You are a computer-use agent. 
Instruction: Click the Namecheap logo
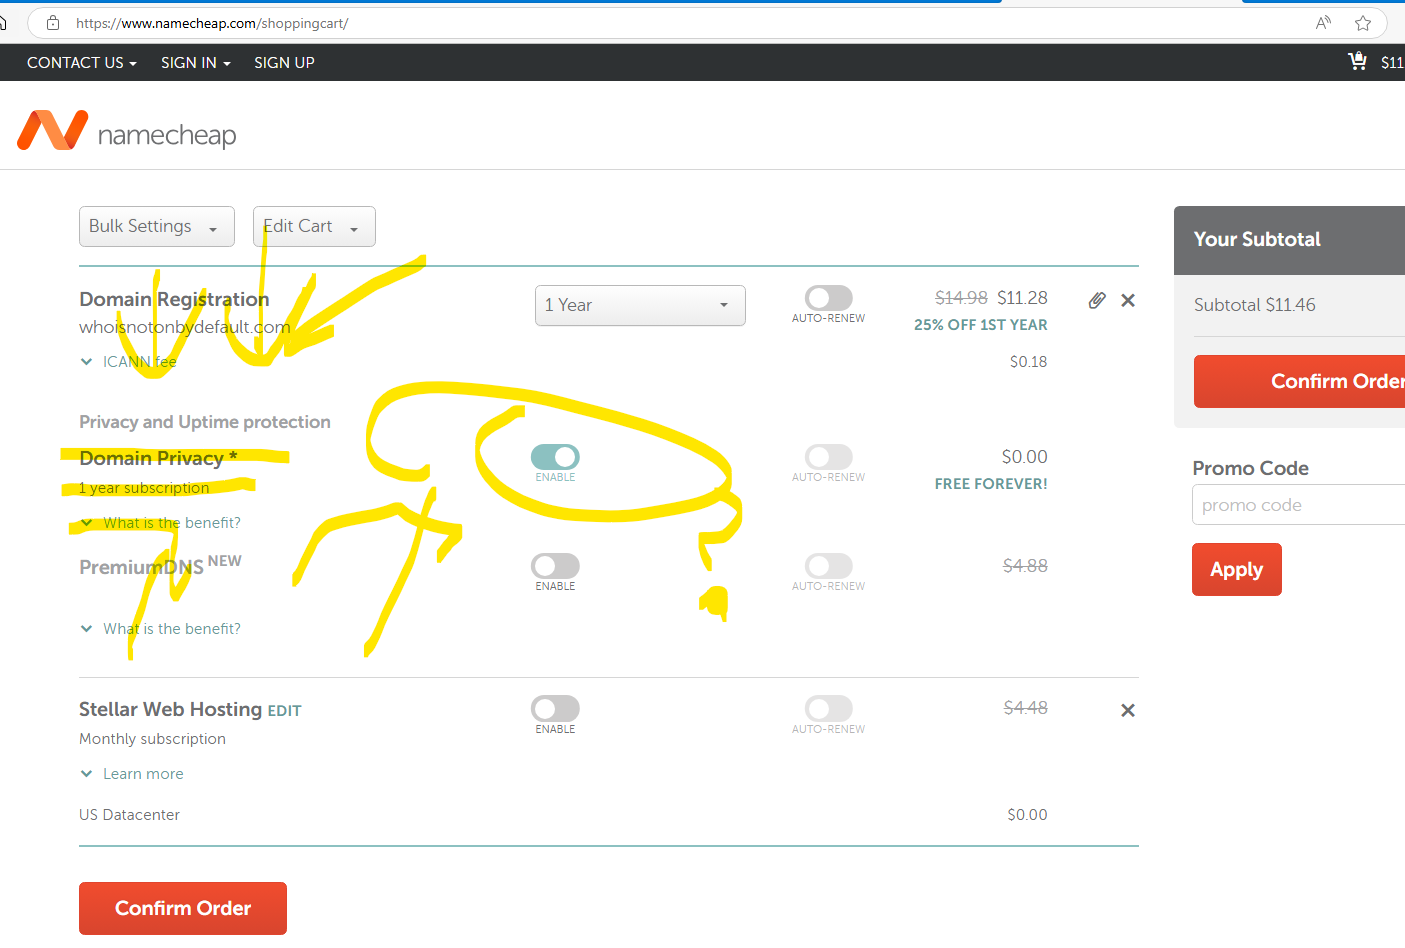127,131
